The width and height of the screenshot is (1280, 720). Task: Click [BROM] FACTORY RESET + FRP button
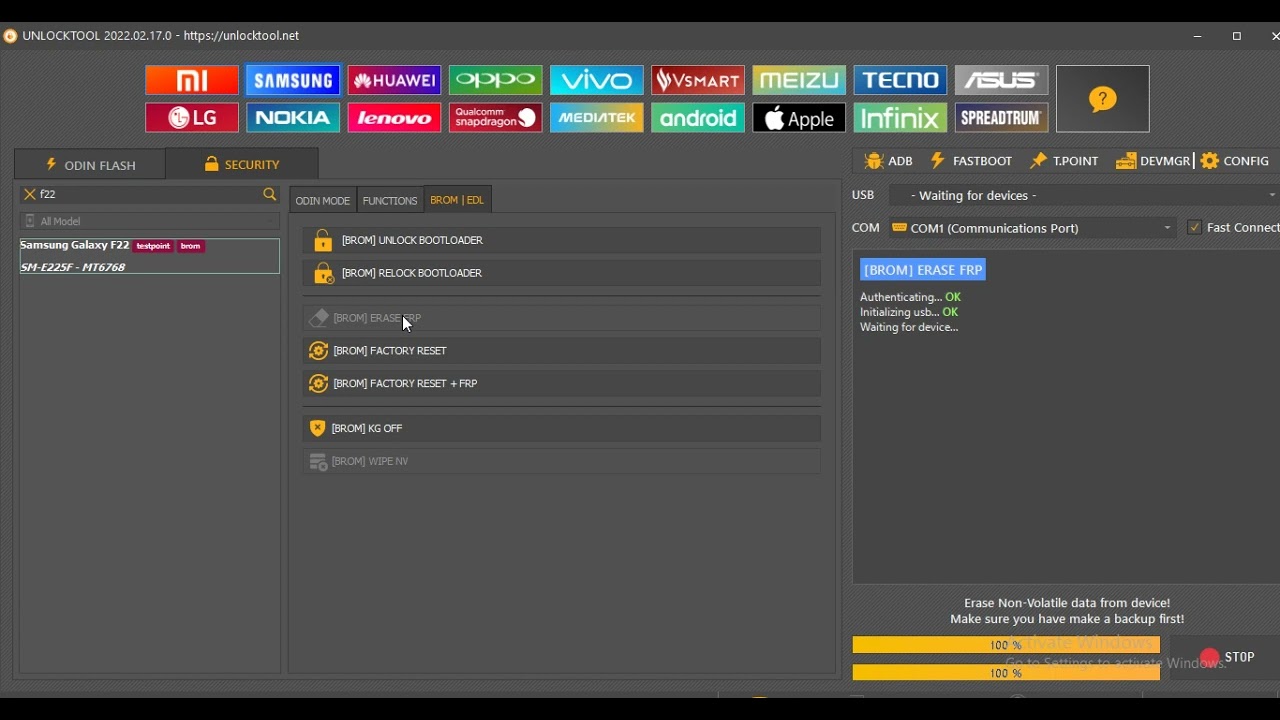coord(562,384)
